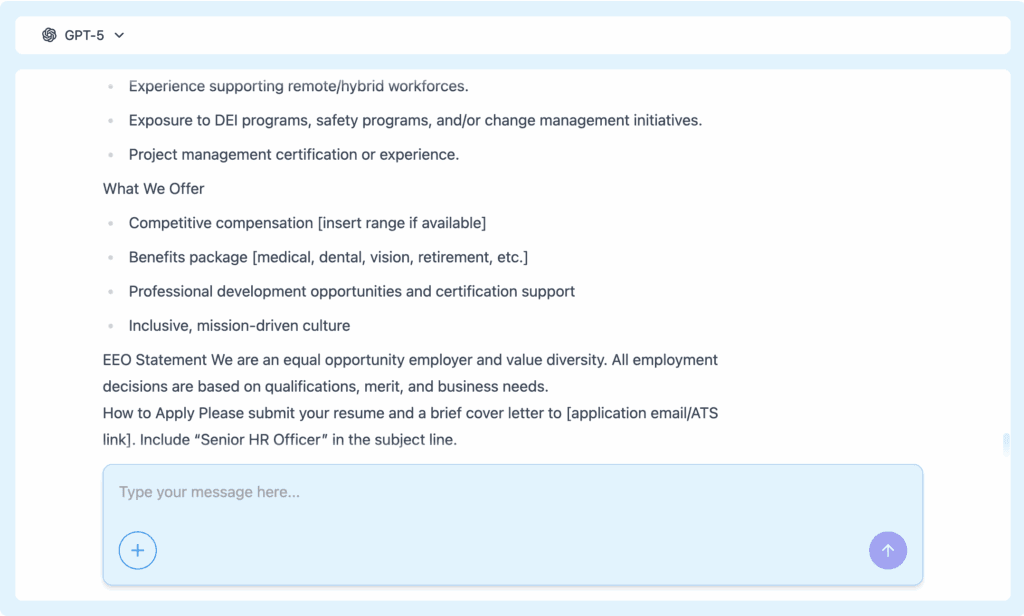Expand the chevron arrow next to GPT-5
The height and width of the screenshot is (616, 1024).
(119, 35)
